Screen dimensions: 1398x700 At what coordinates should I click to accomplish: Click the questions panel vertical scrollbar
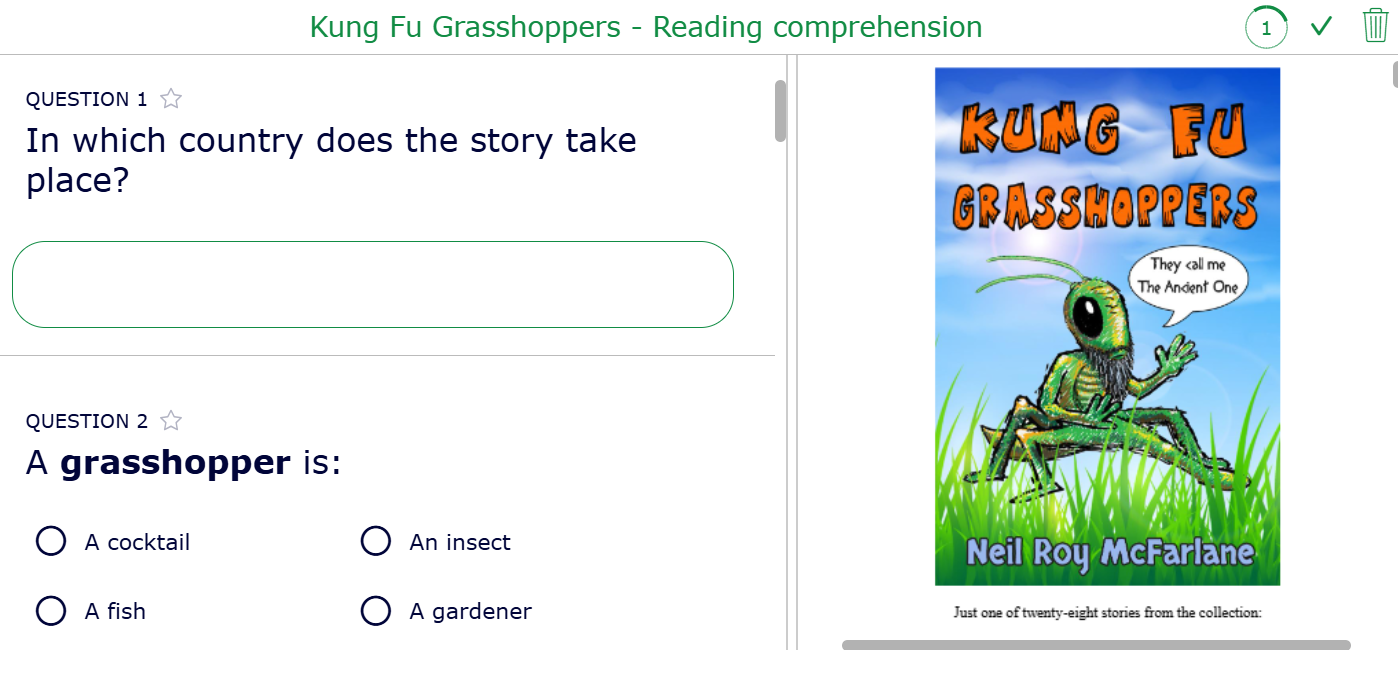click(781, 111)
